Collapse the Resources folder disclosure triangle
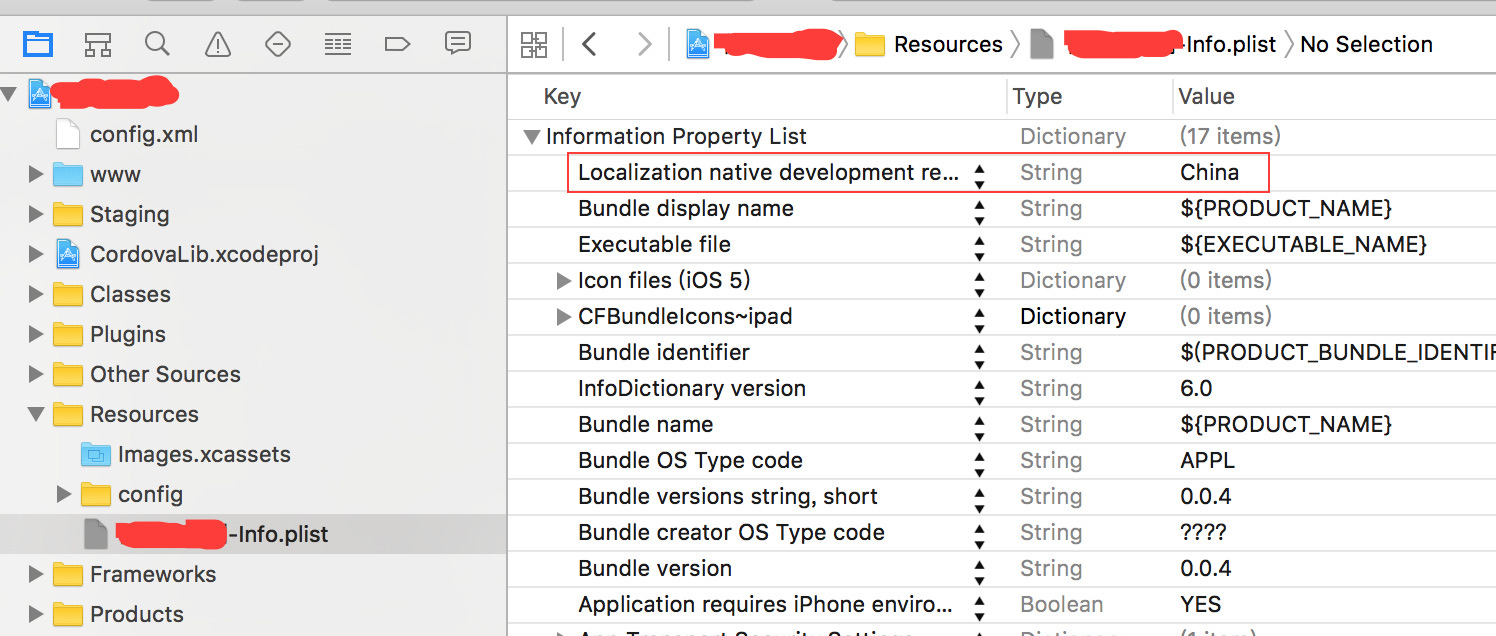This screenshot has height=636, width=1496. [x=36, y=414]
